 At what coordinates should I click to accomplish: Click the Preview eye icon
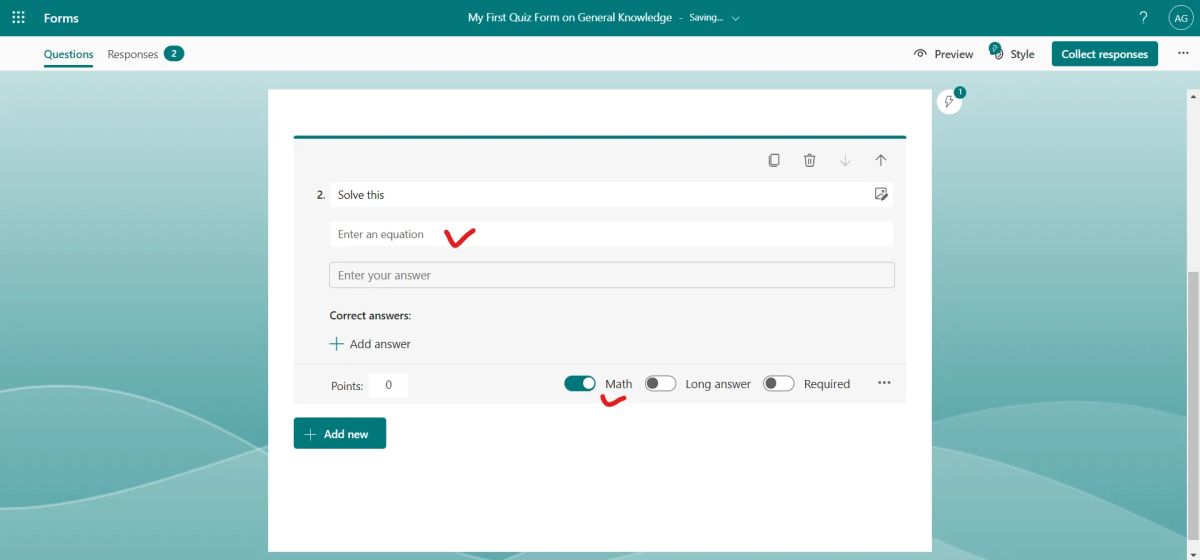point(920,54)
